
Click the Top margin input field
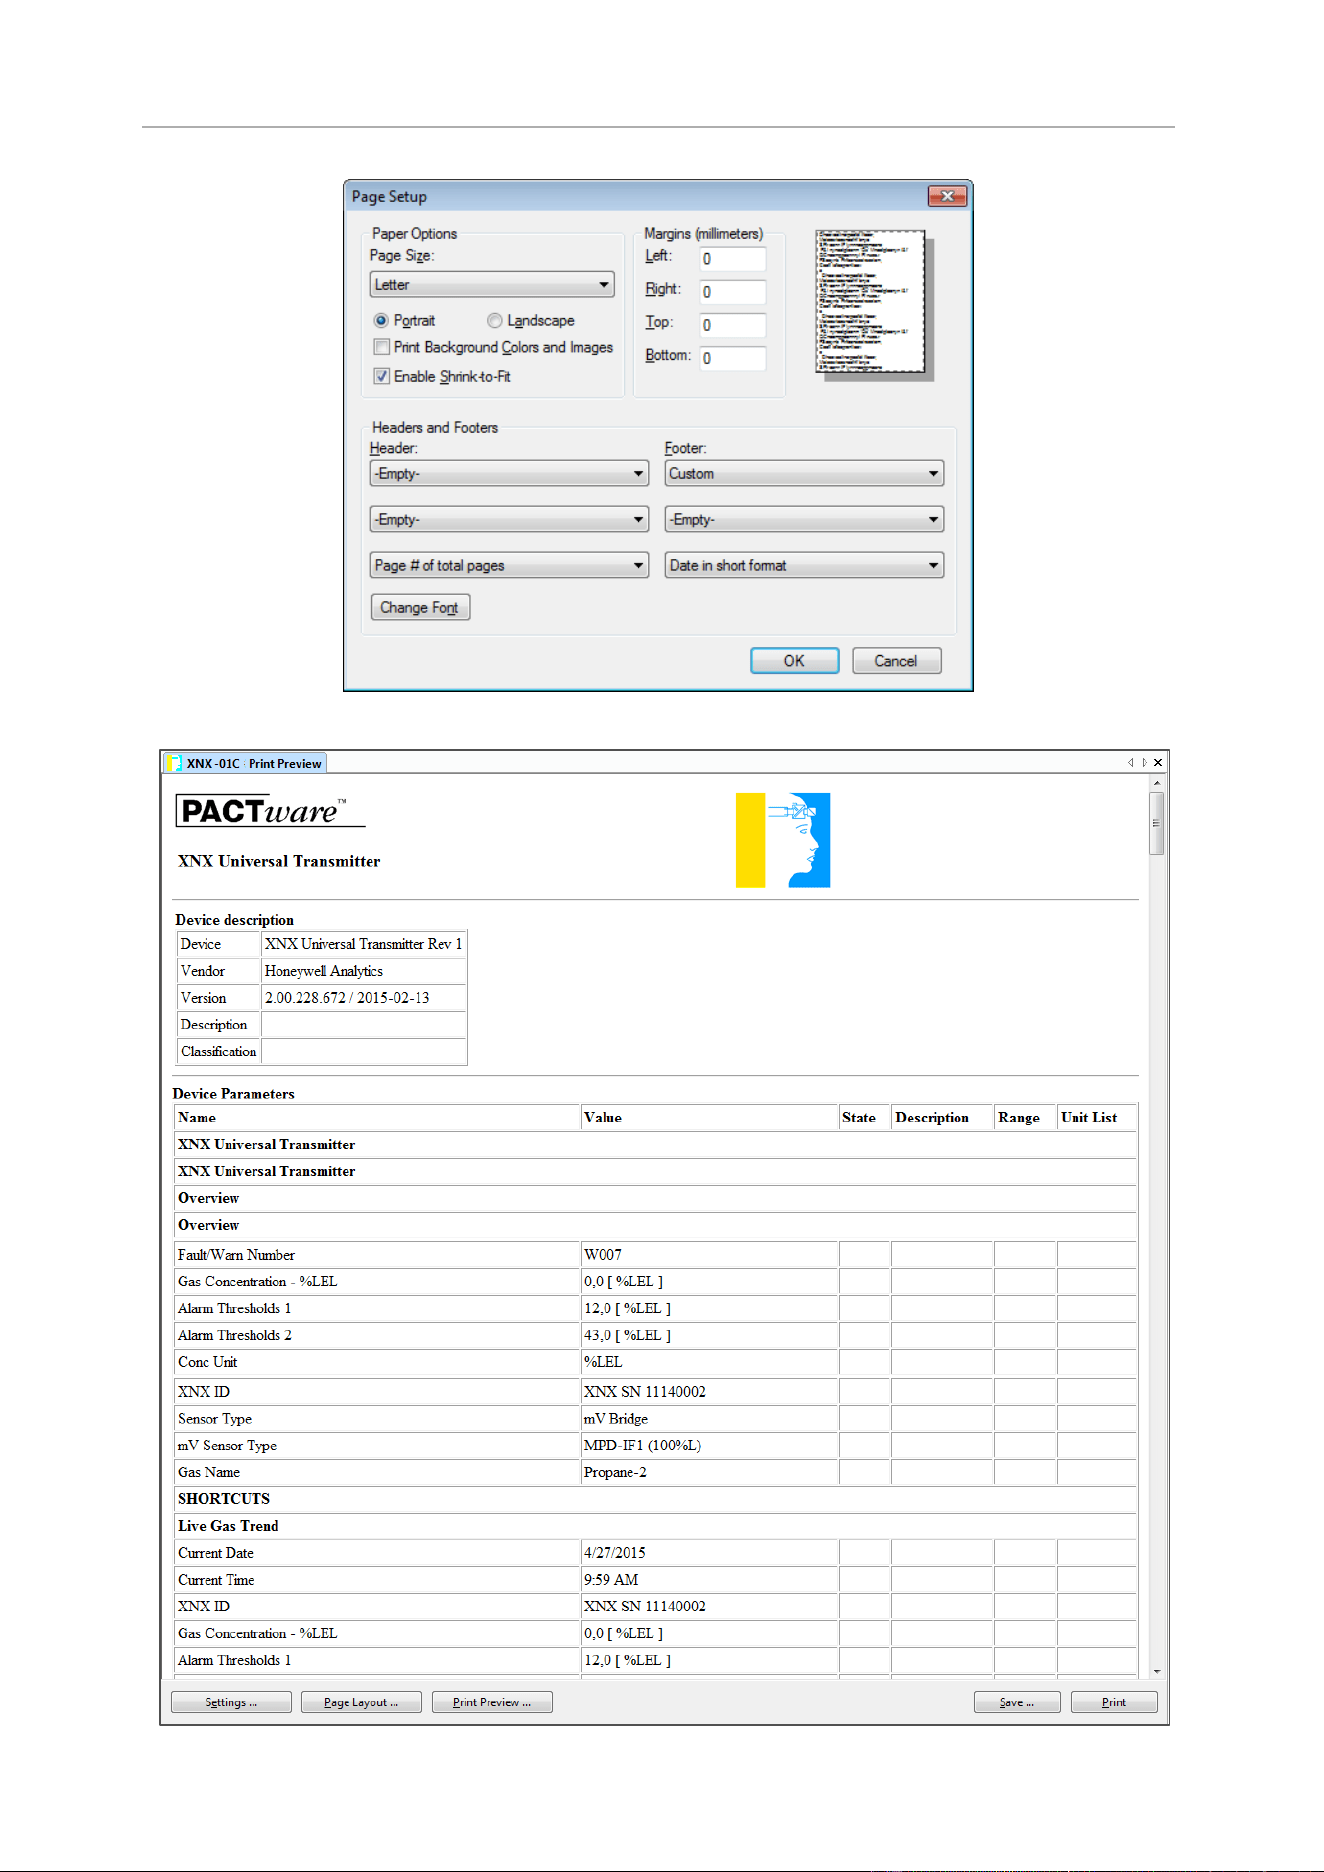click(x=733, y=325)
